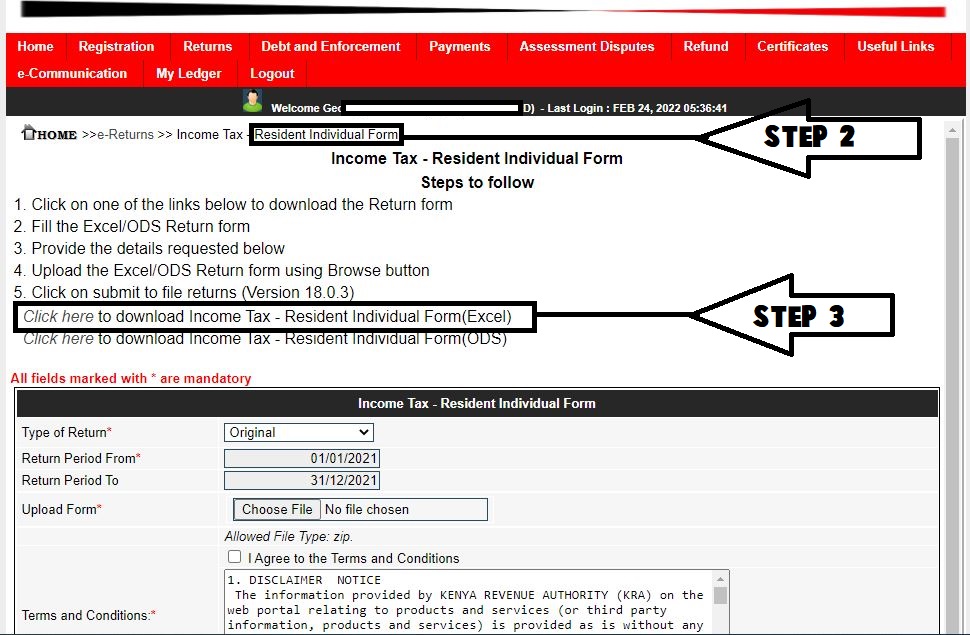Click step 5 submit instruction text
The image size is (970, 635).
click(x=184, y=292)
